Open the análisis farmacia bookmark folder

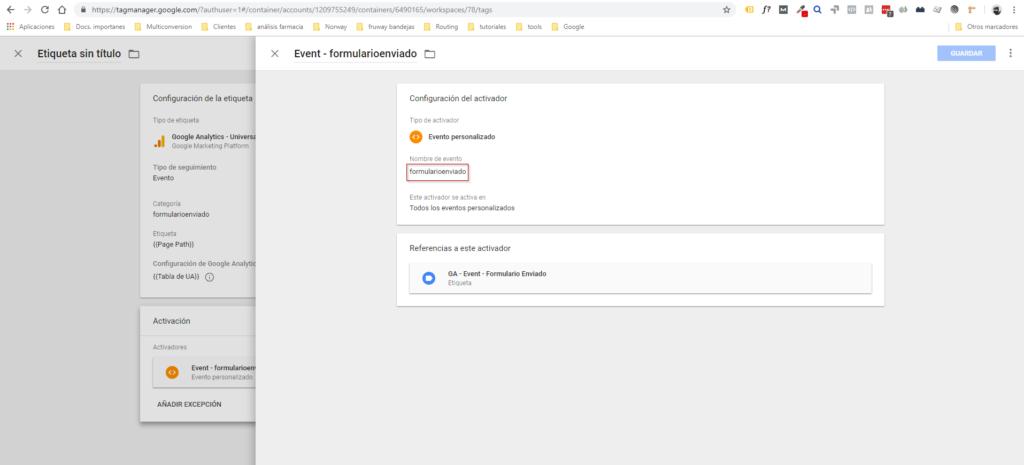coord(274,27)
